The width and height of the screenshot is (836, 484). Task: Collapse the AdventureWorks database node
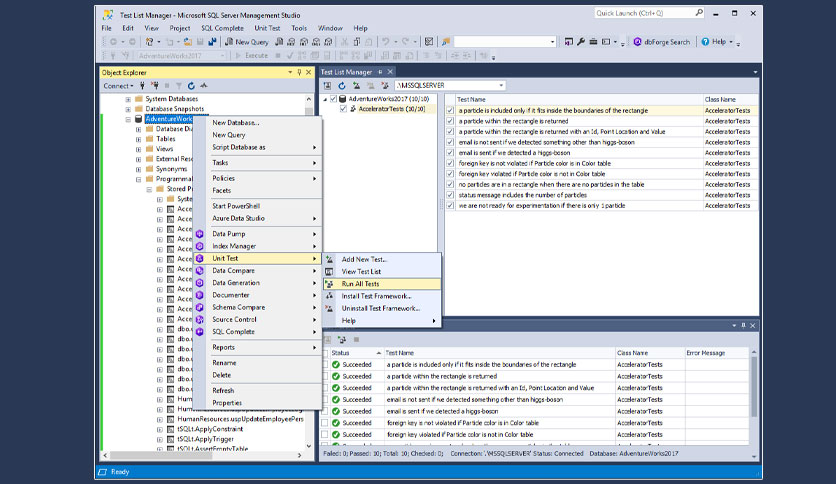128,119
